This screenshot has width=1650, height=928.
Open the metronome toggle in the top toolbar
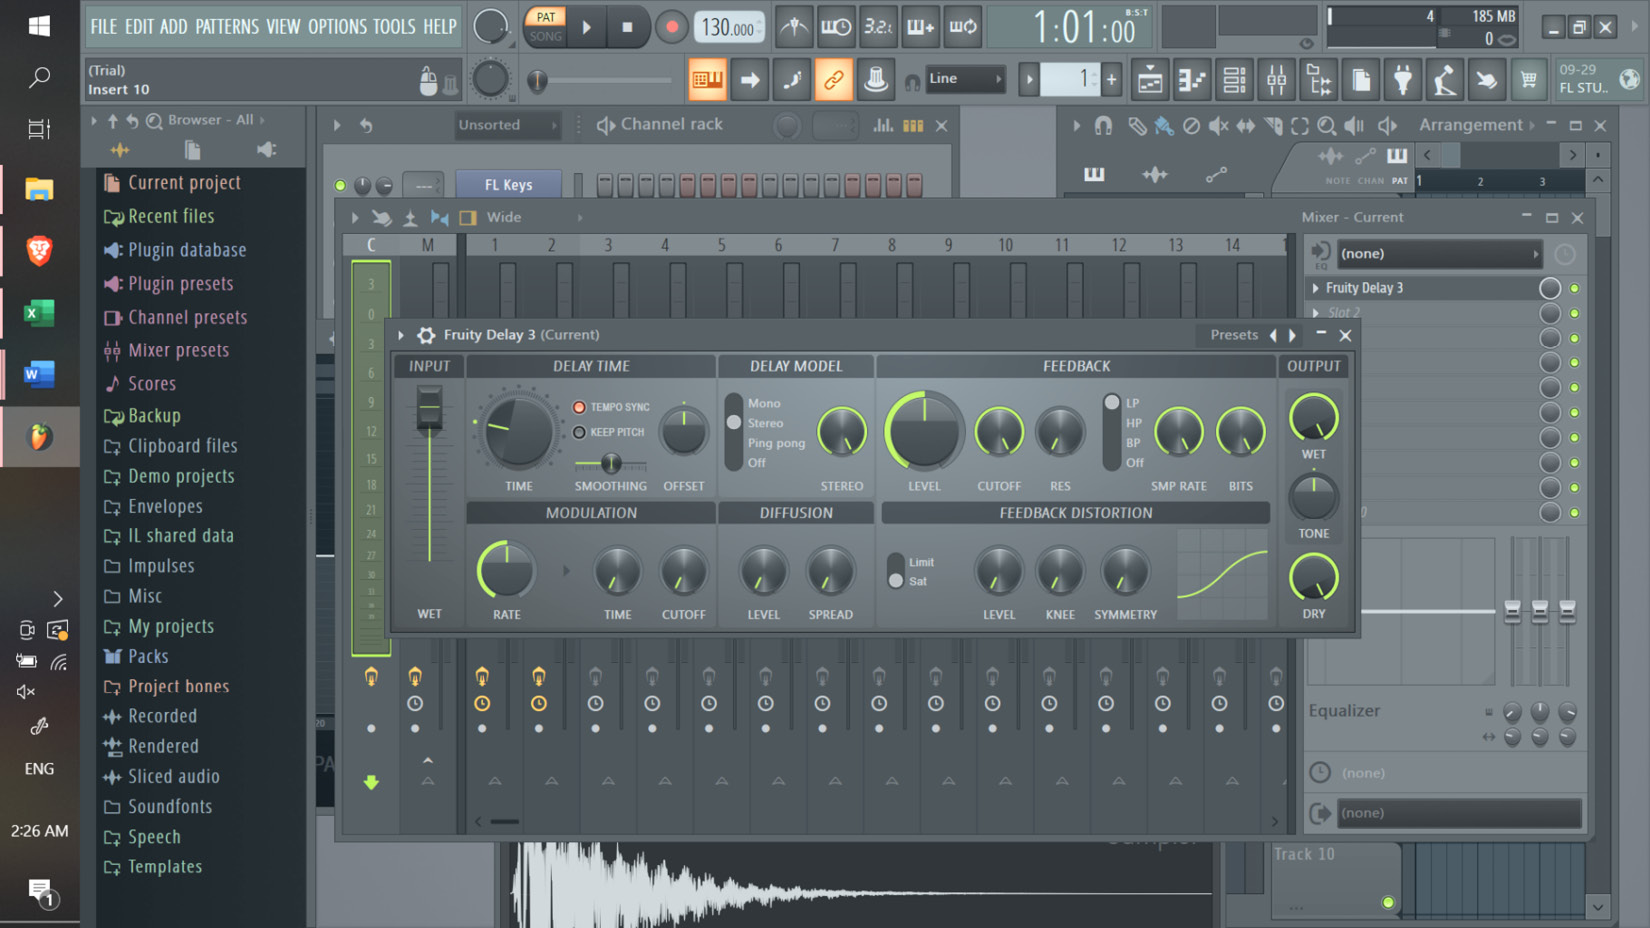pyautogui.click(x=794, y=27)
